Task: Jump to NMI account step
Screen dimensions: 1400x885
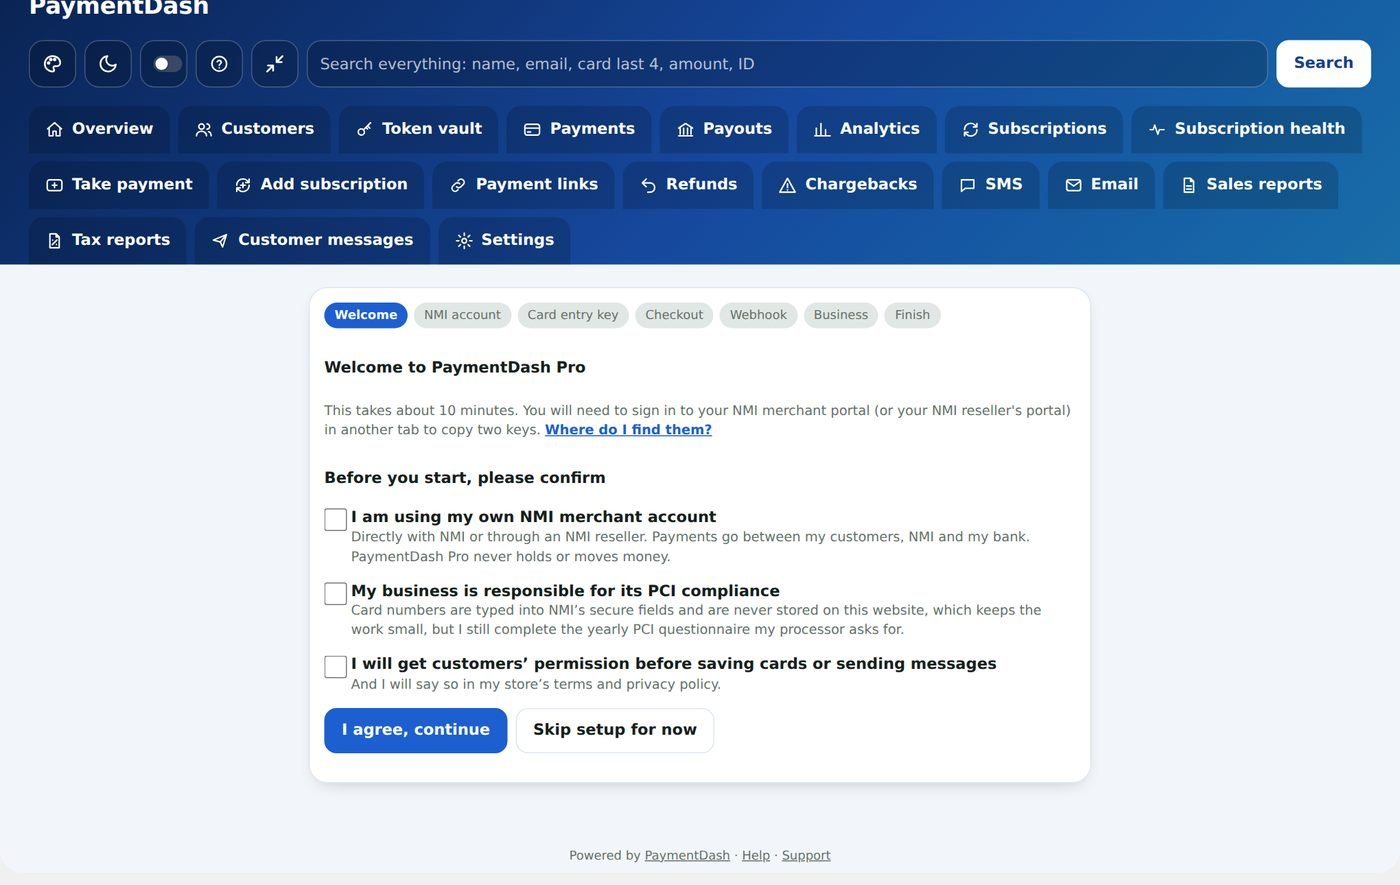Action: (462, 315)
